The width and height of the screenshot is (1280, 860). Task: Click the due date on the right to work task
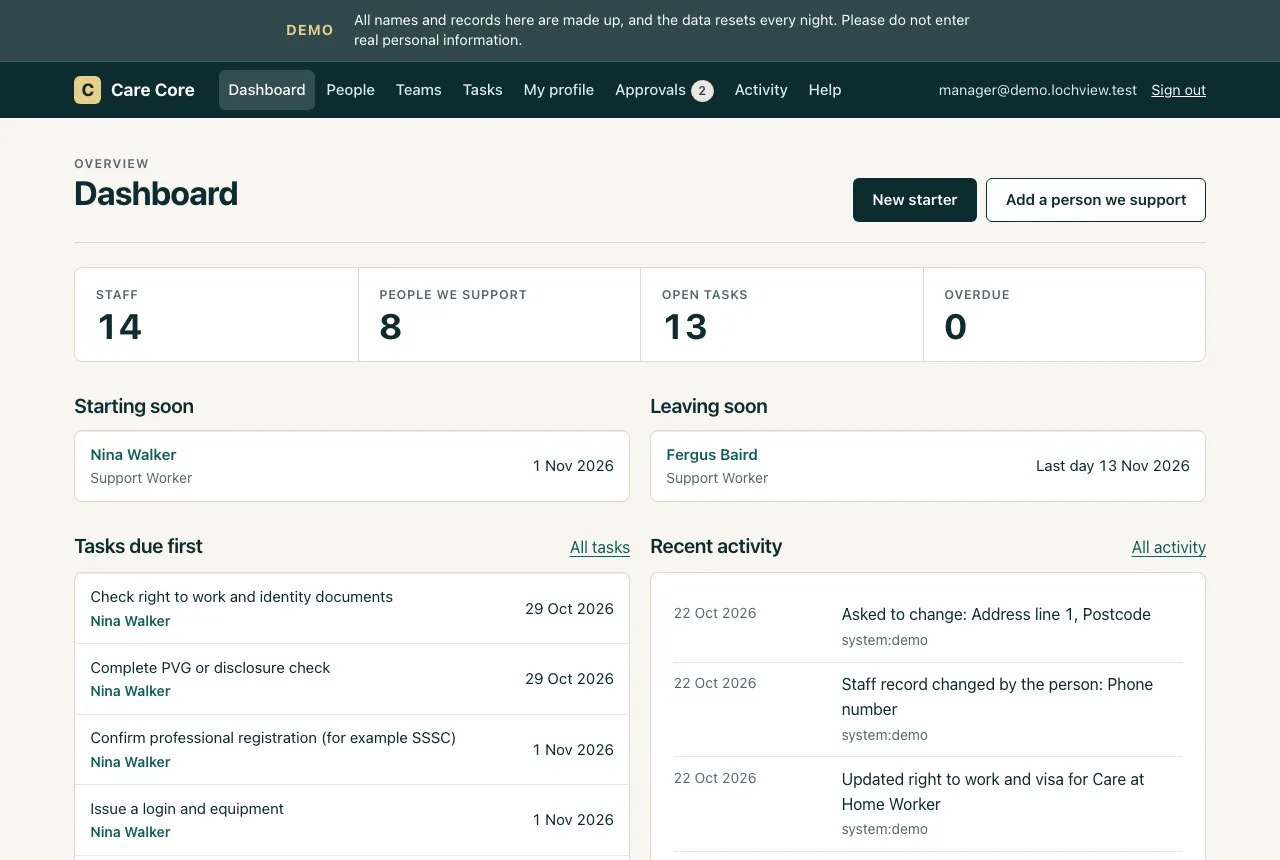pos(569,609)
